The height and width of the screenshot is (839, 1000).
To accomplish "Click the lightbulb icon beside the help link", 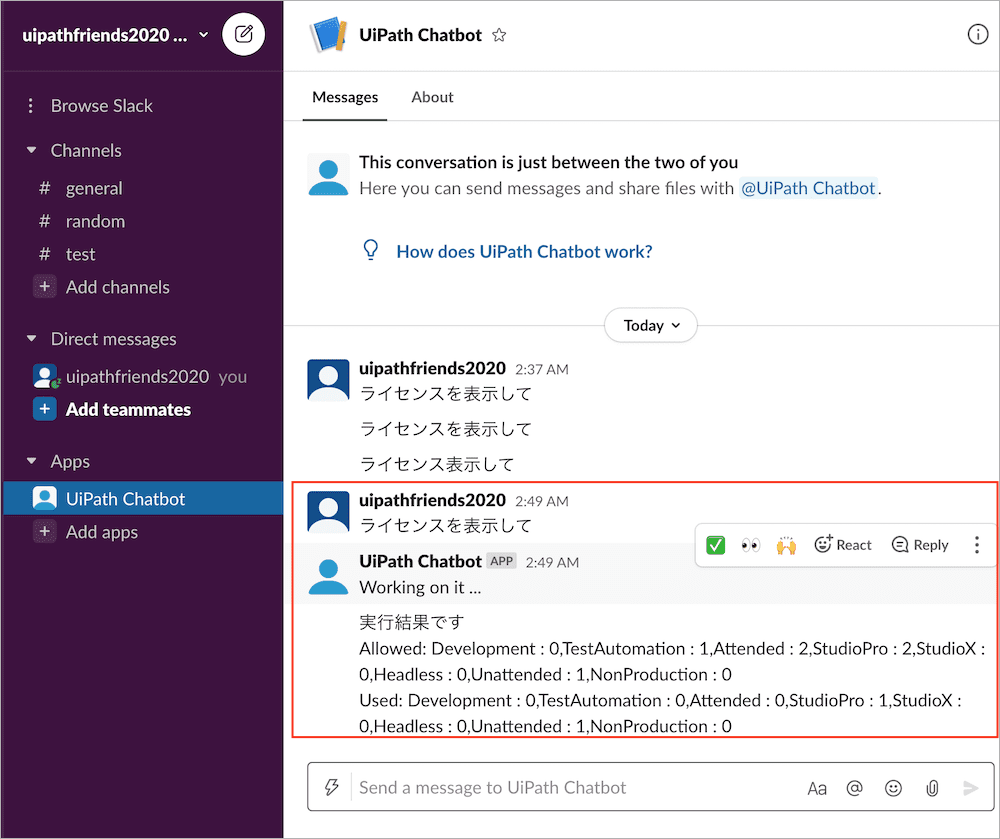I will pos(371,250).
